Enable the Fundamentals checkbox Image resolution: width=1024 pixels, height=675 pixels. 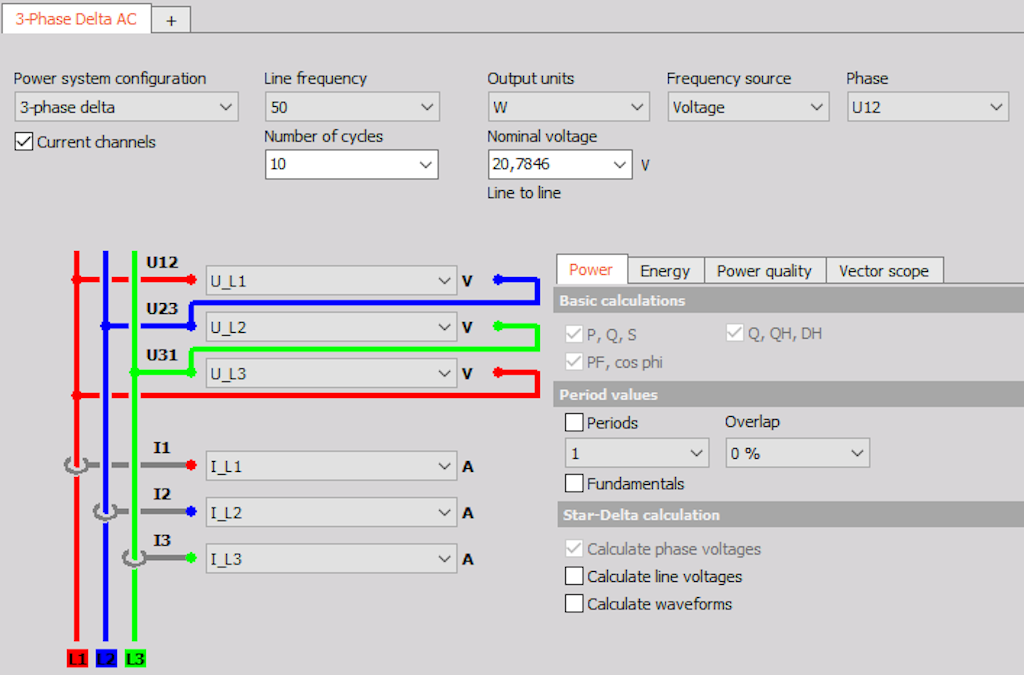pos(574,483)
